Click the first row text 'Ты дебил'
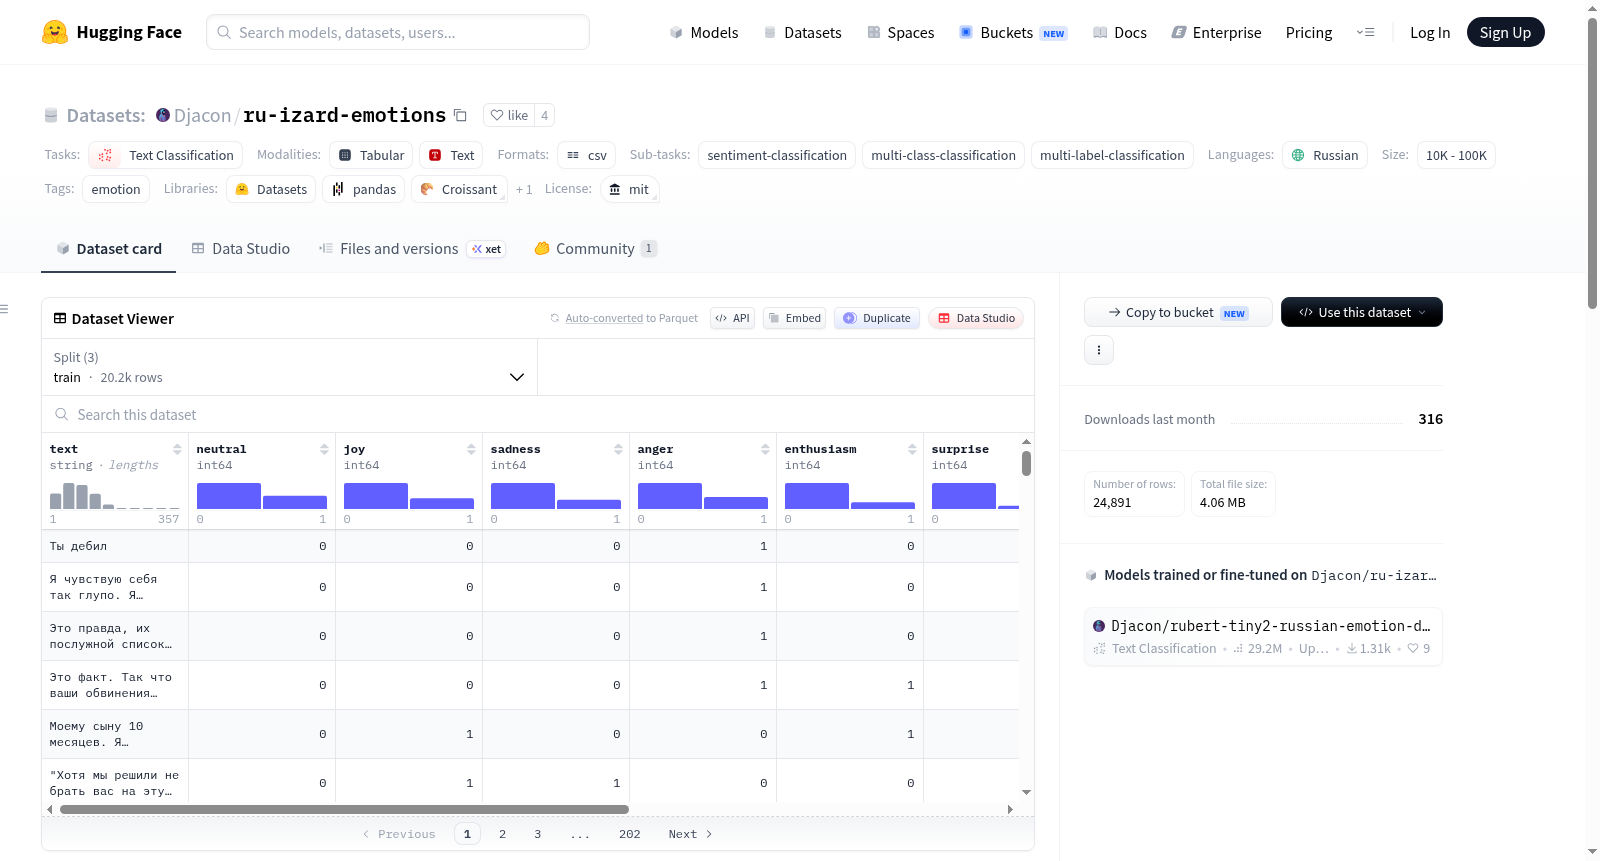The height and width of the screenshot is (861, 1600). [78, 546]
